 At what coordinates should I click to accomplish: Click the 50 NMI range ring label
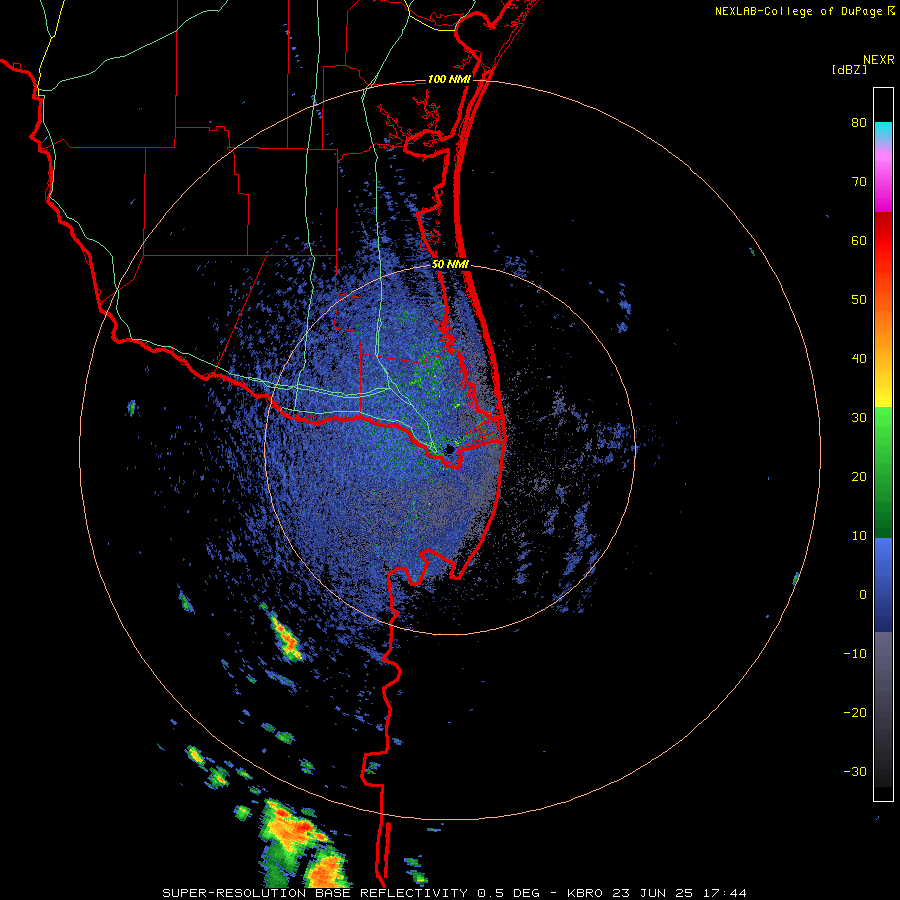[450, 265]
